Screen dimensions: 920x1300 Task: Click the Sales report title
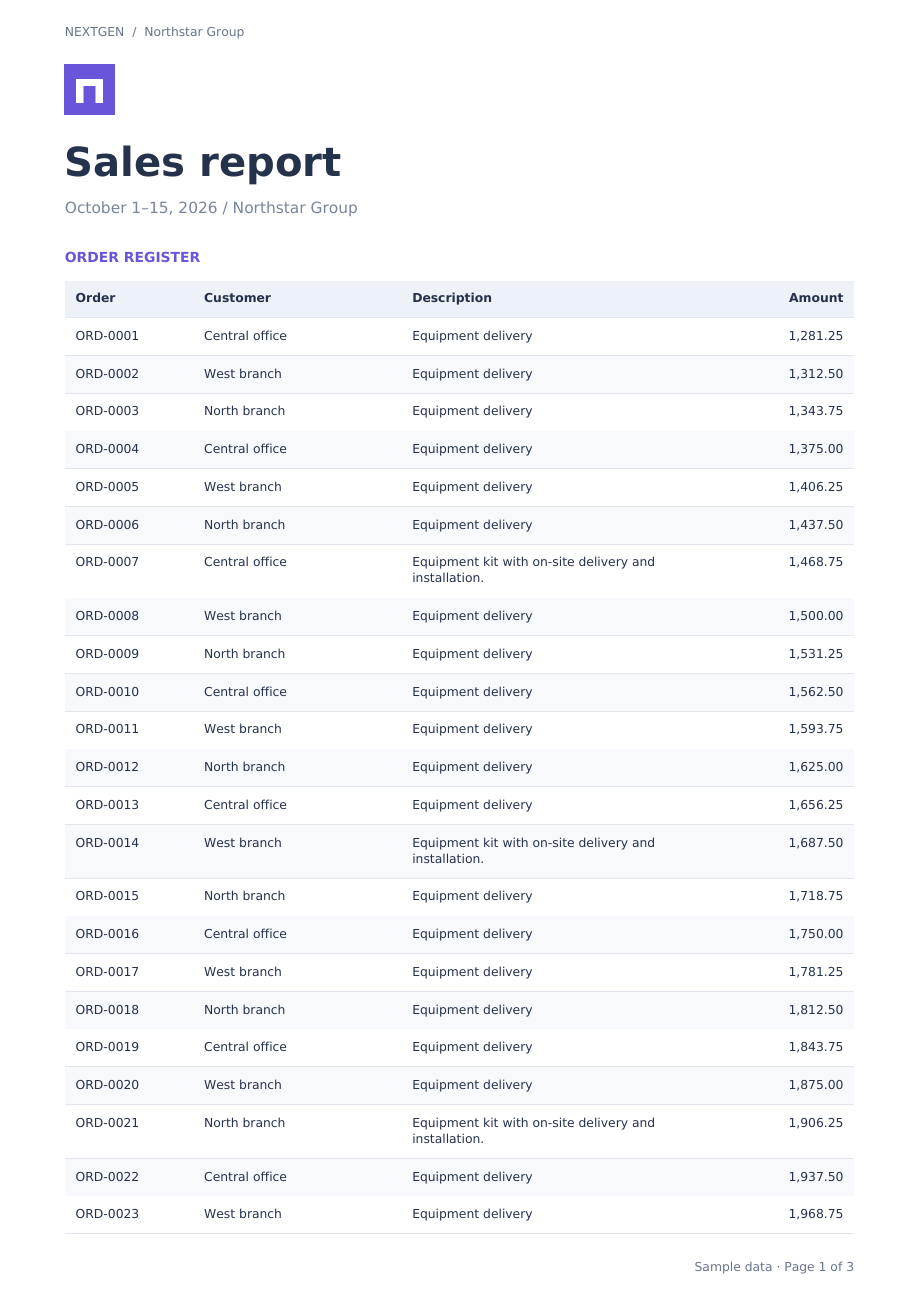coord(203,162)
